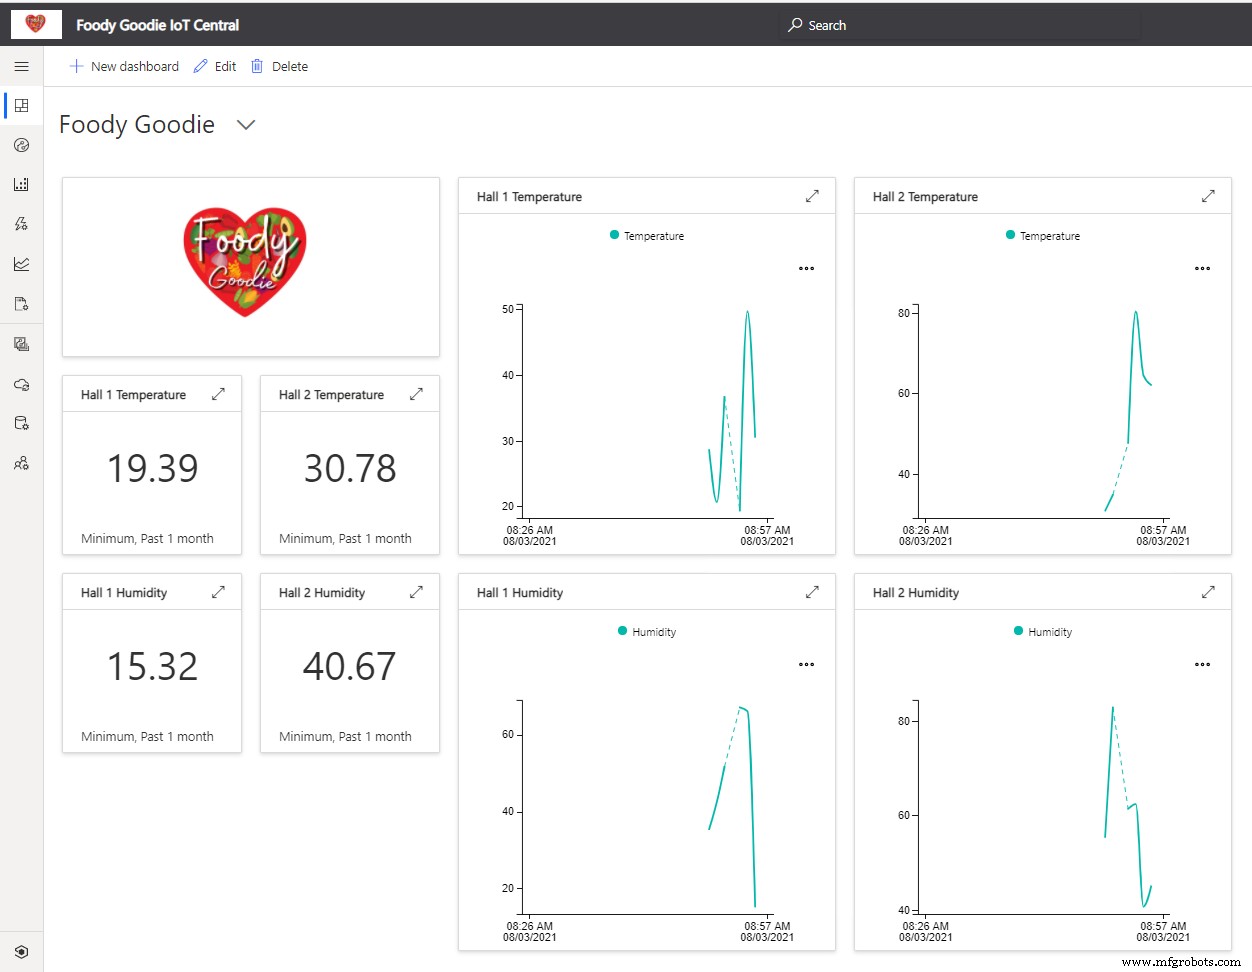Click Delete to remove the dashboard
The image size is (1252, 972).
click(x=279, y=66)
